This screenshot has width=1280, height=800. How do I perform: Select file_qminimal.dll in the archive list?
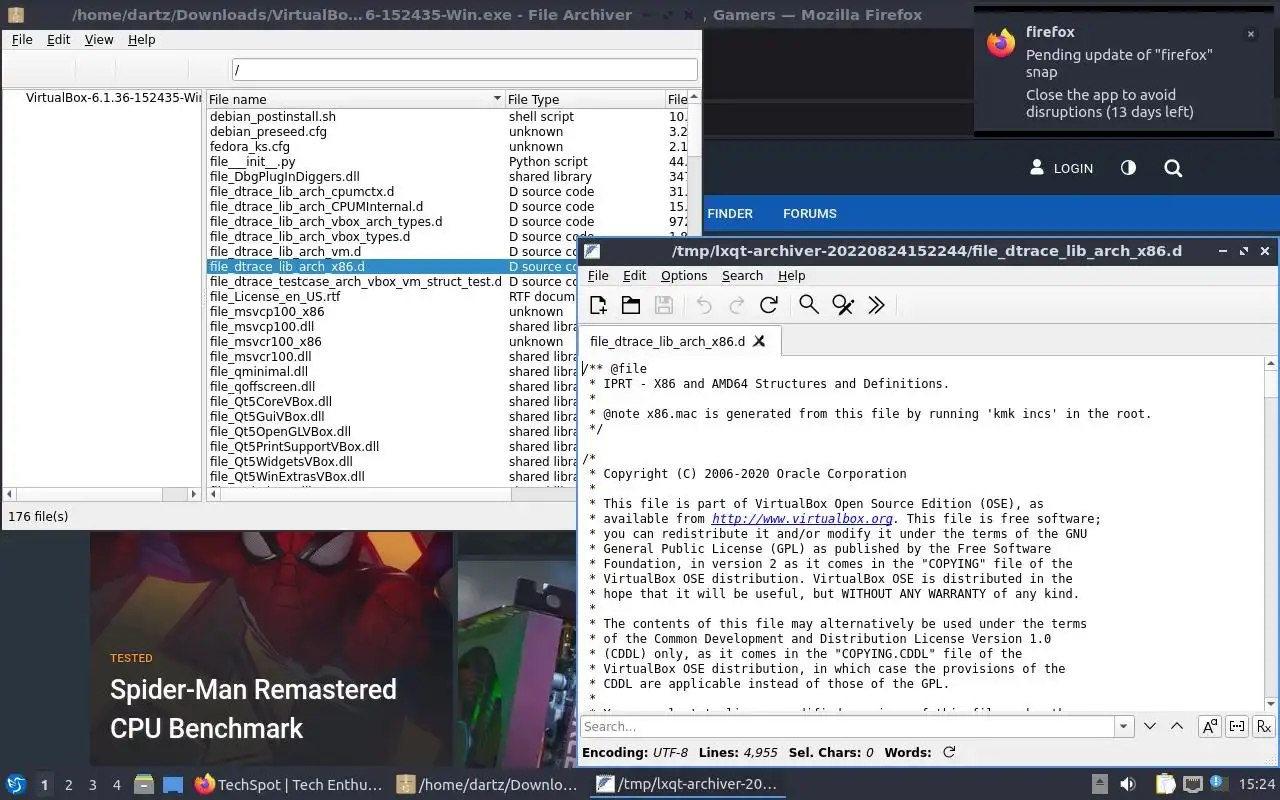[x=259, y=372]
